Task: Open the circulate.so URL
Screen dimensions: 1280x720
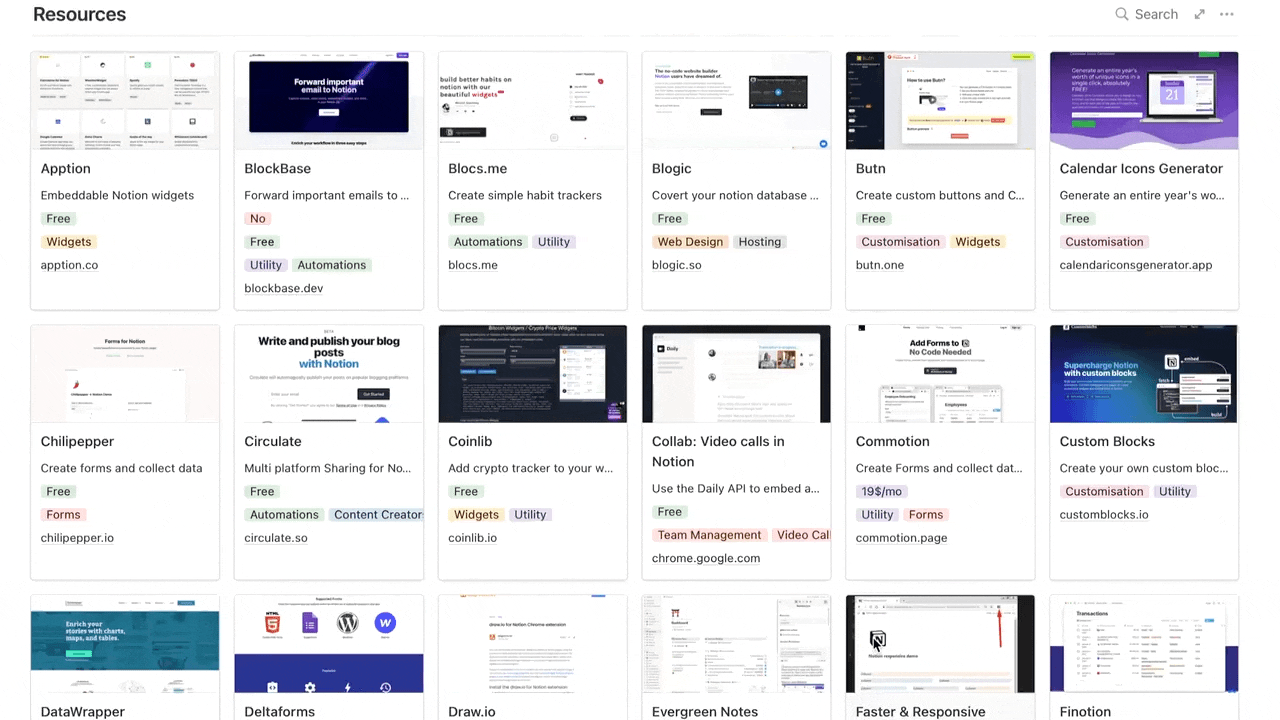Action: click(x=276, y=538)
